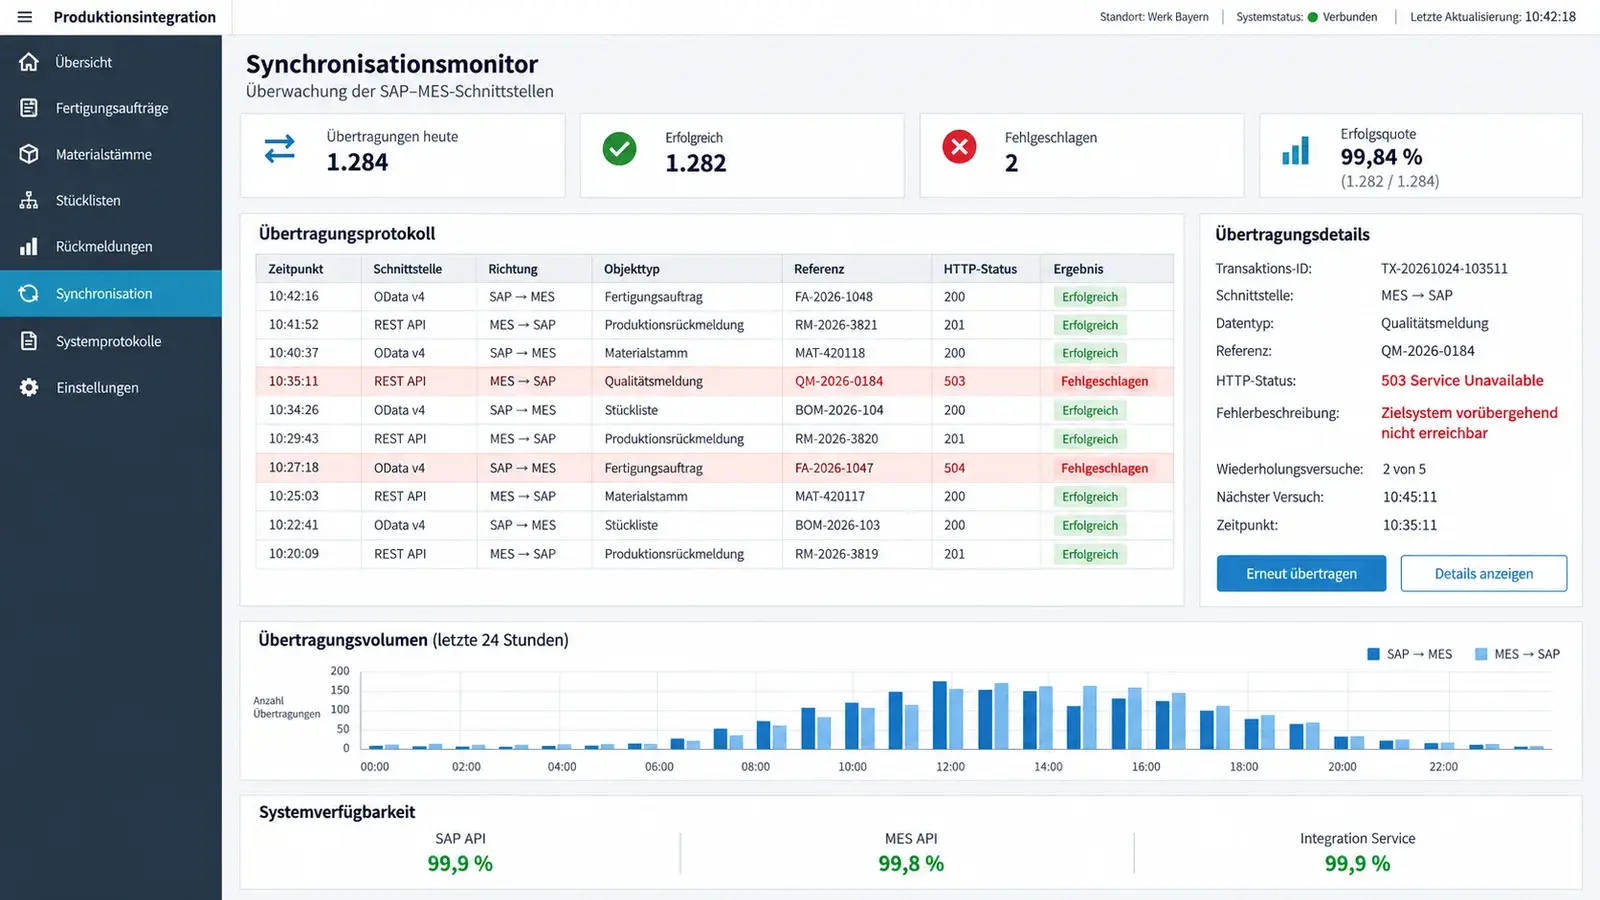This screenshot has height=900, width=1600.
Task: Click the Materialstämme cube icon
Action: click(x=29, y=154)
